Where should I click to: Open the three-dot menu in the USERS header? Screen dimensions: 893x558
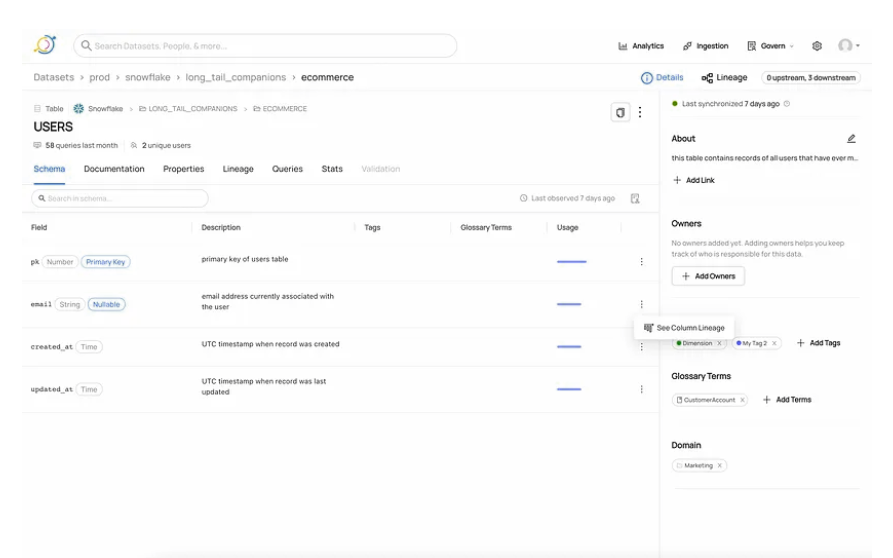640,113
